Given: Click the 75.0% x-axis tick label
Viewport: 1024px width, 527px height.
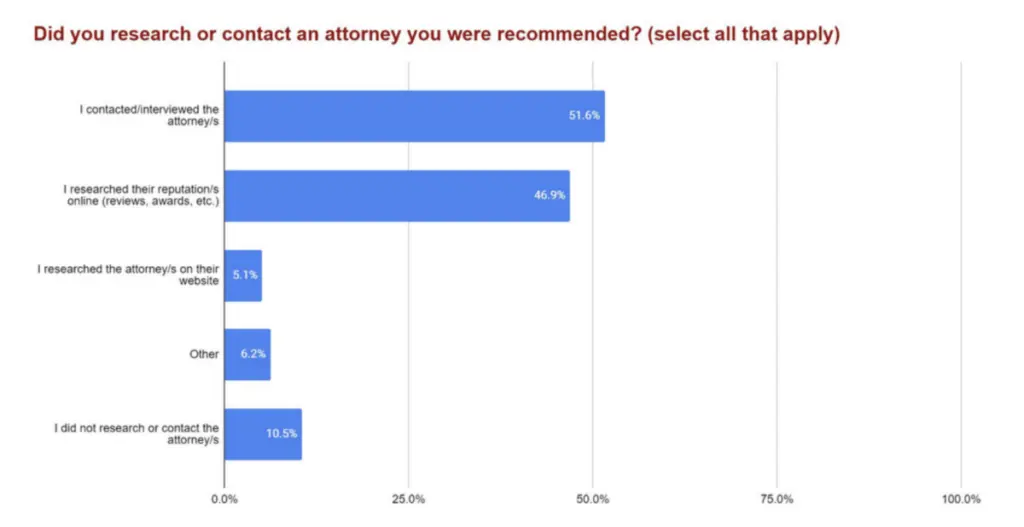Looking at the screenshot, I should (x=777, y=499).
